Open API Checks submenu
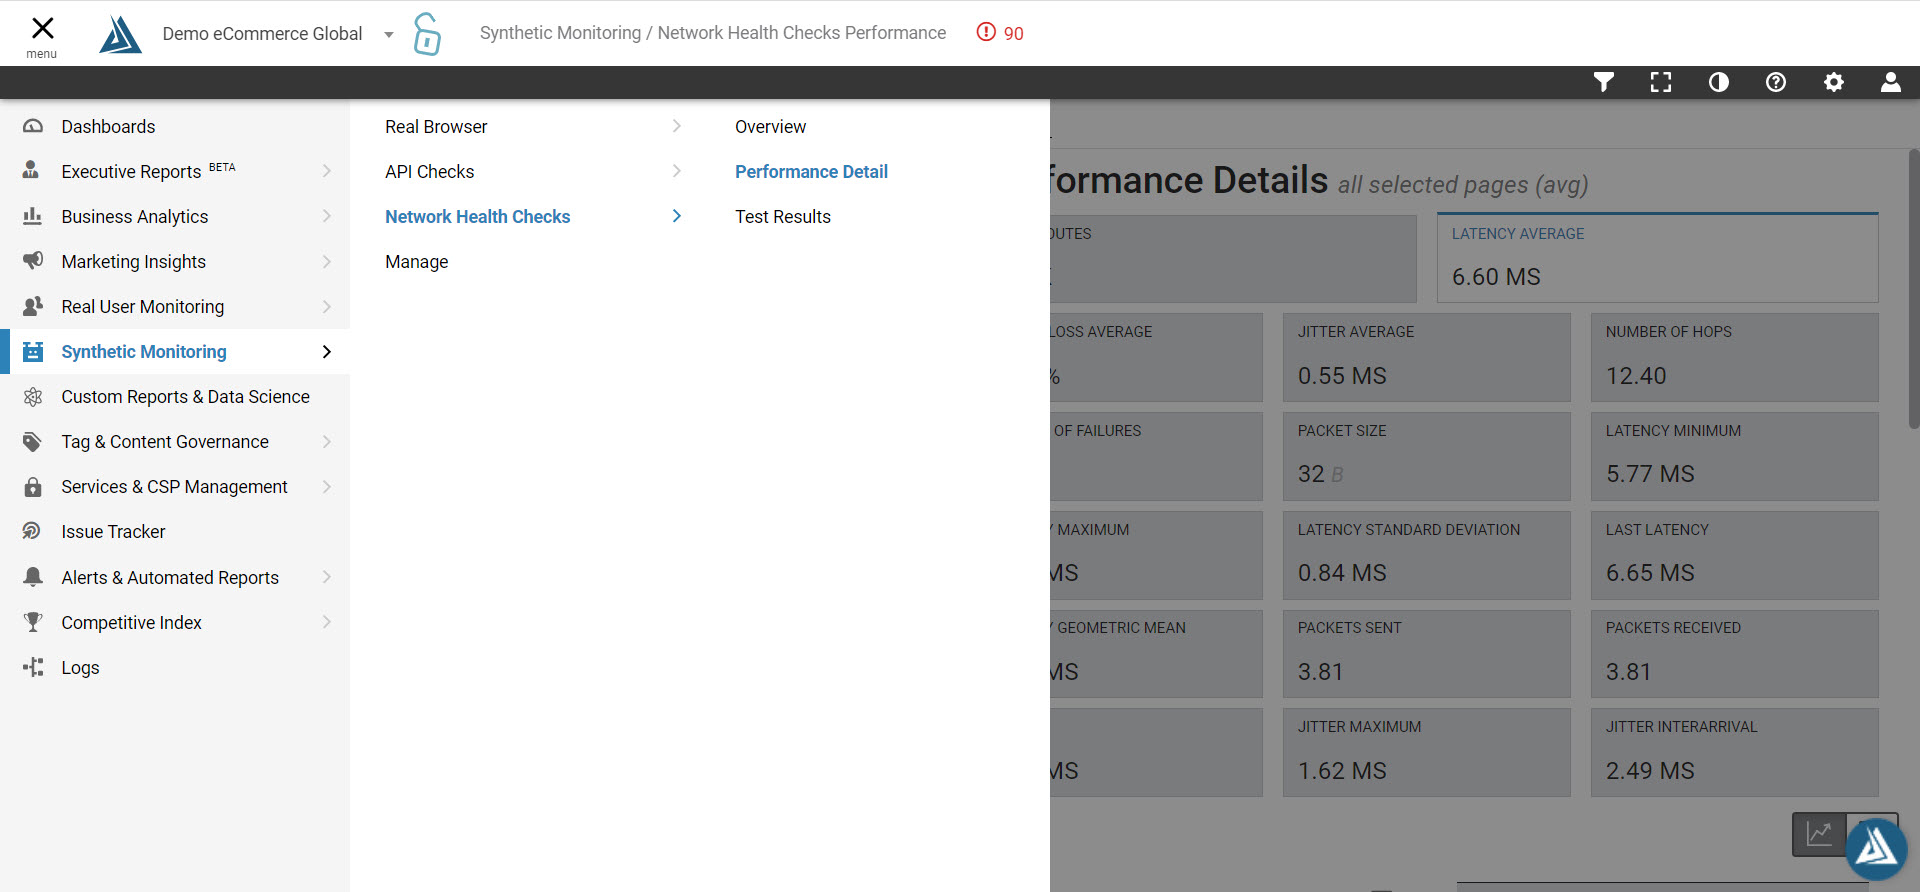1920x892 pixels. click(x=430, y=172)
